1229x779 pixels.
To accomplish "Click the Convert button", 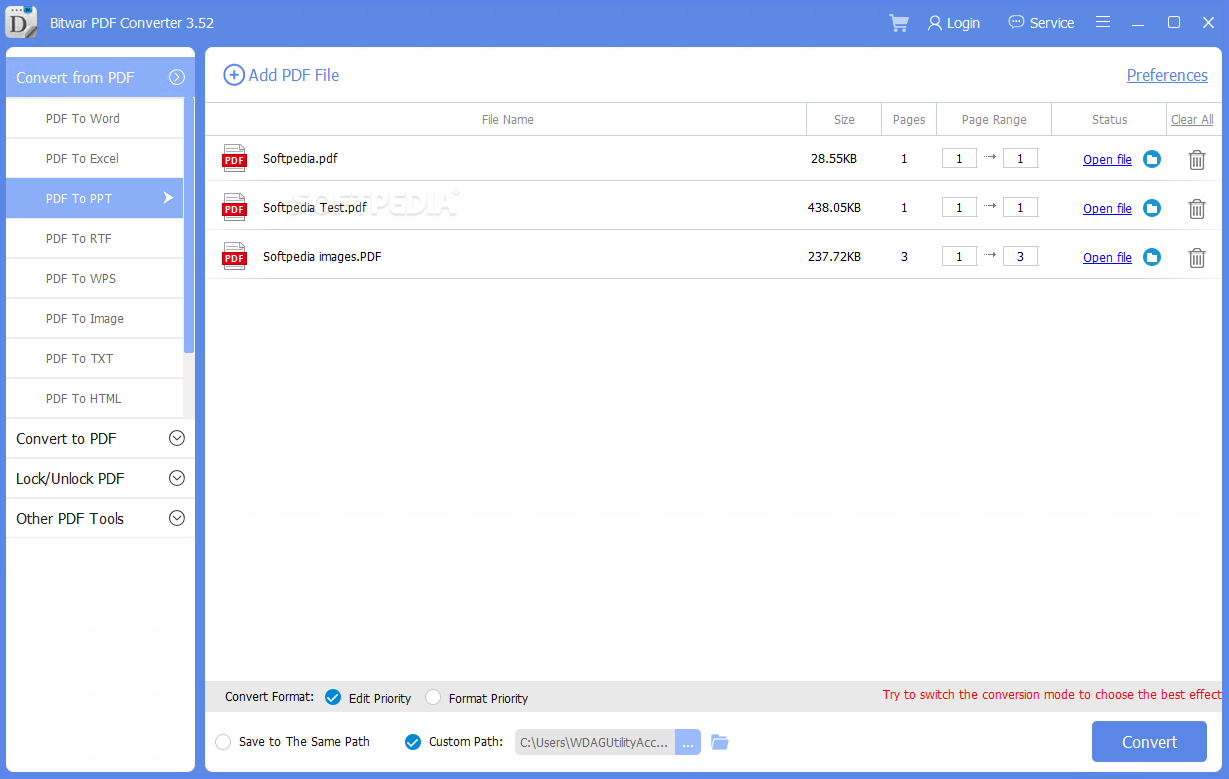I will [x=1149, y=742].
